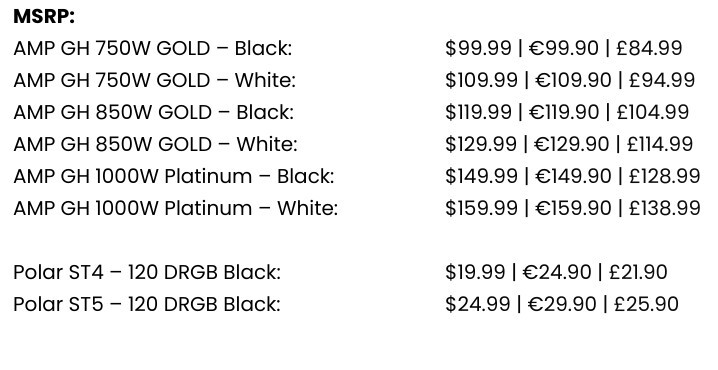Select the £104.99 price text
718x370 pixels.
(653, 112)
